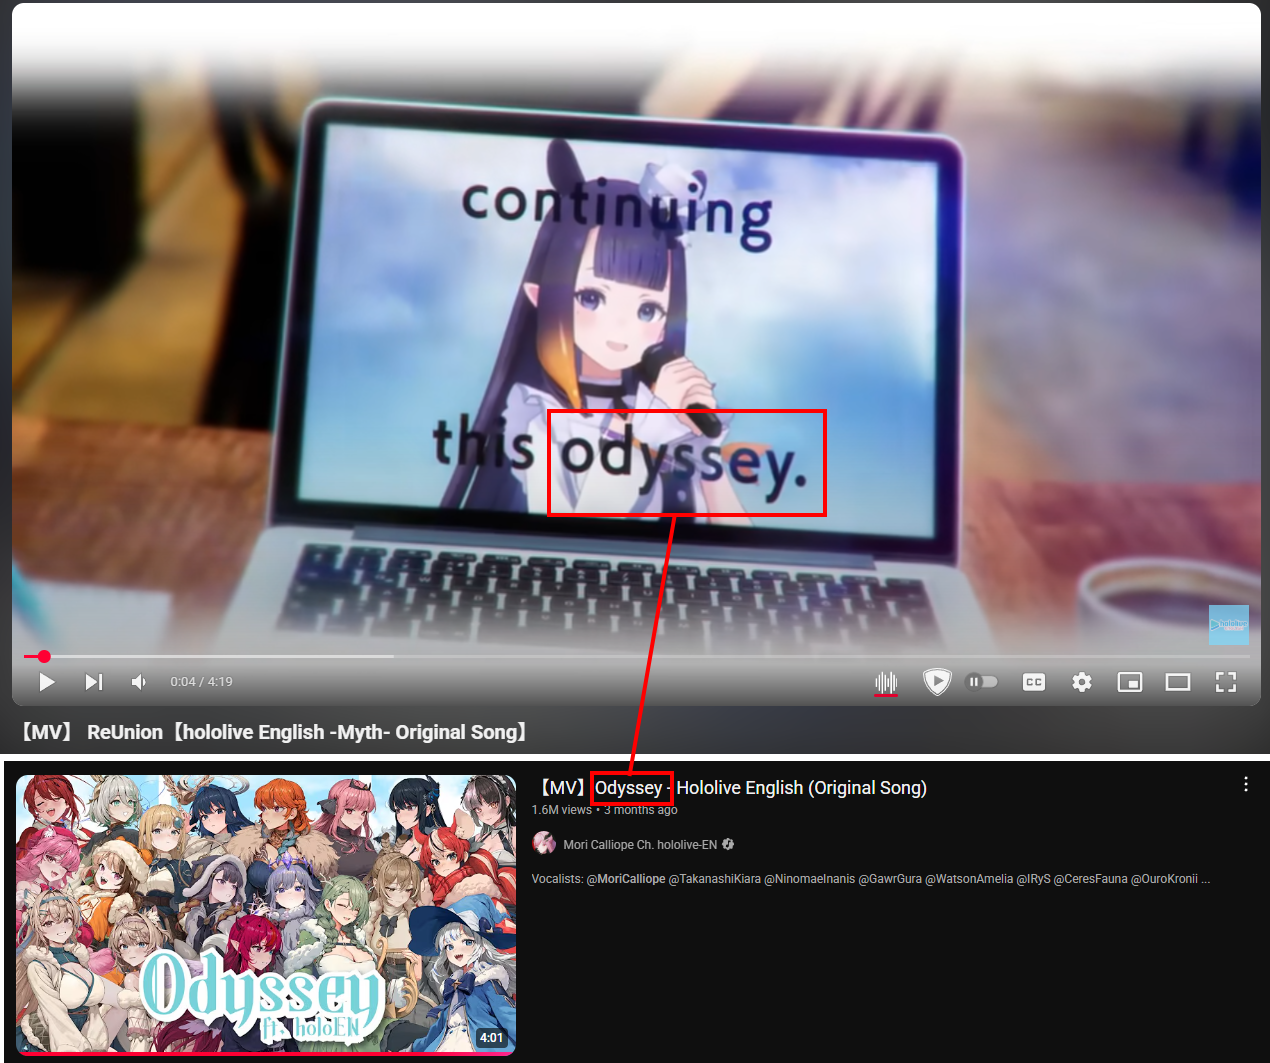
Task: Click the 0:04 / 4:19 time display
Action: click(201, 682)
